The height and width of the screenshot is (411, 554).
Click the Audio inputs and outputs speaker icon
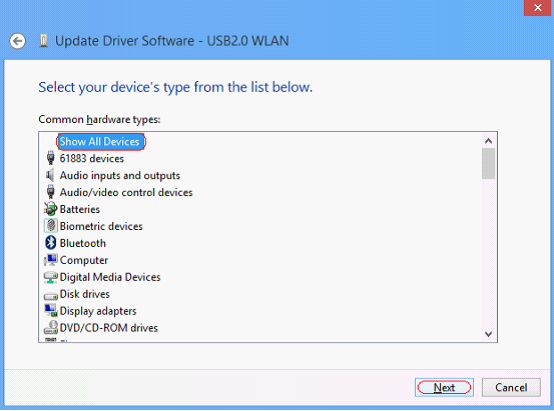click(50, 175)
